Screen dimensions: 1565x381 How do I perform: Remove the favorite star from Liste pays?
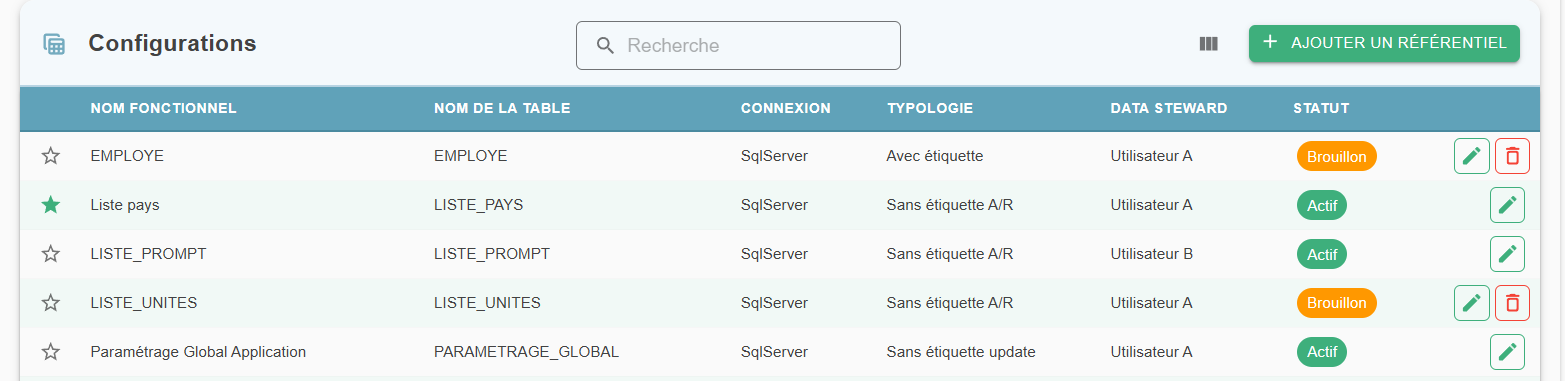pos(51,205)
